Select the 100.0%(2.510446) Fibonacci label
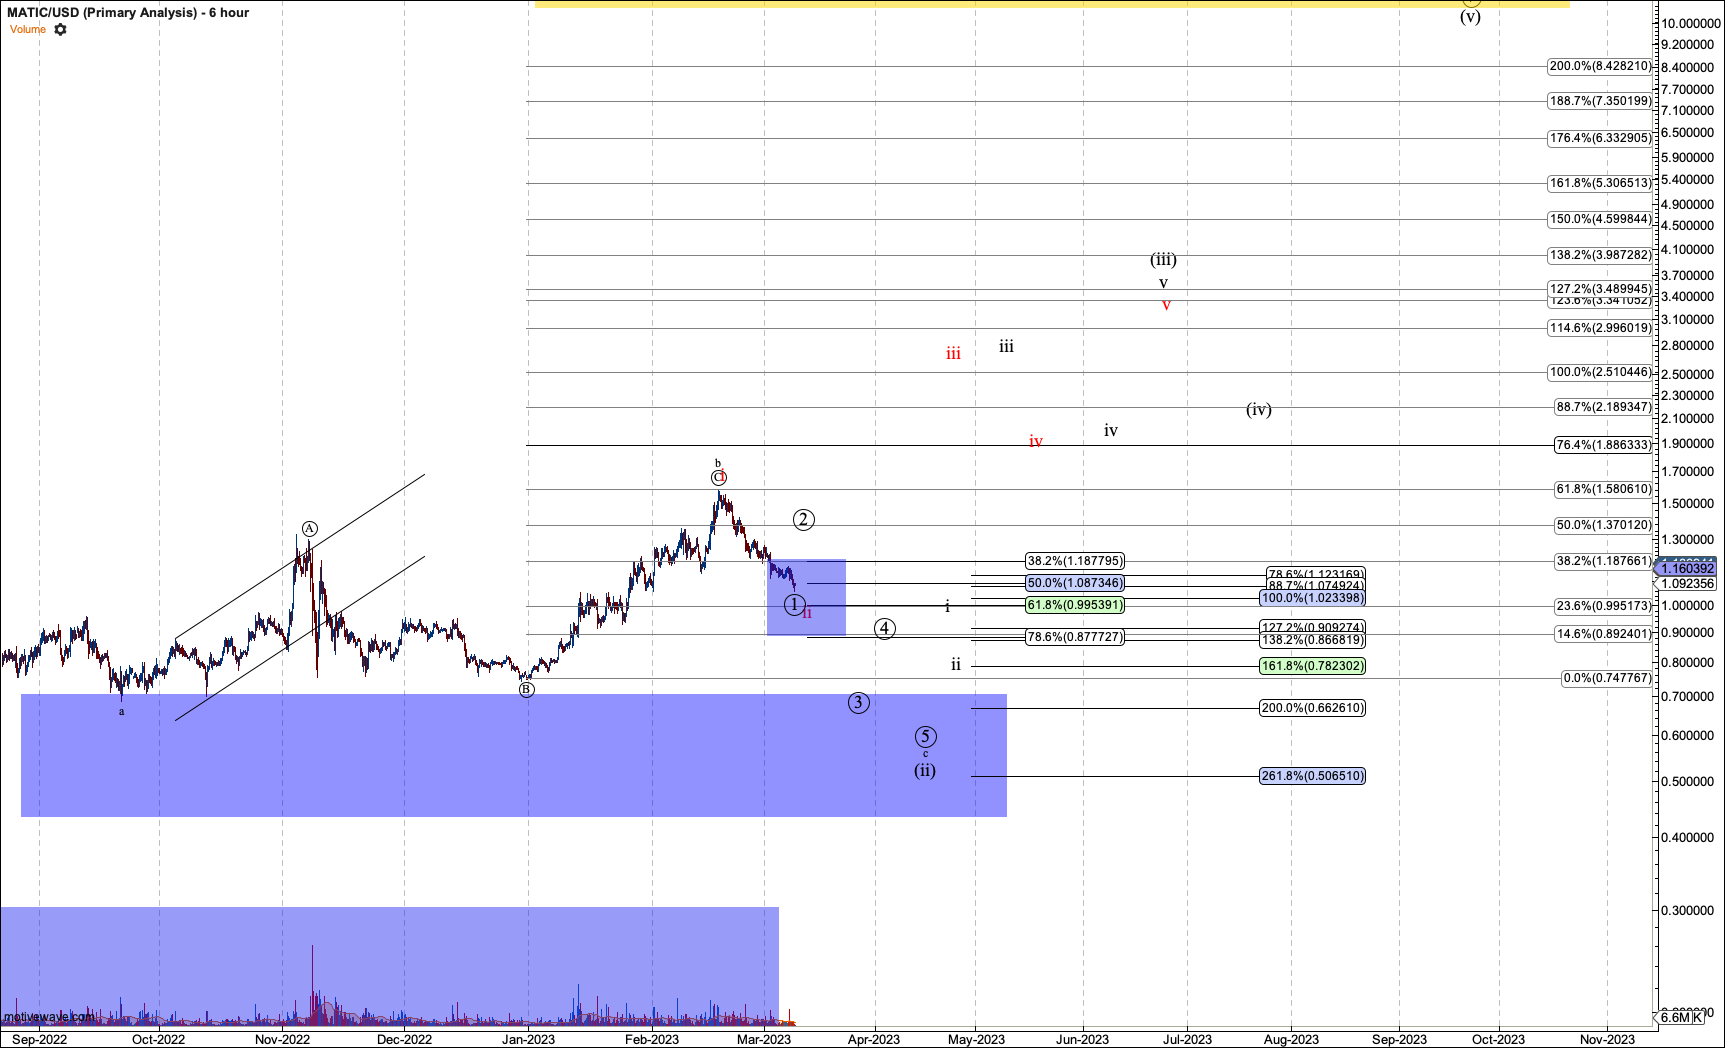1725x1048 pixels. tap(1600, 372)
